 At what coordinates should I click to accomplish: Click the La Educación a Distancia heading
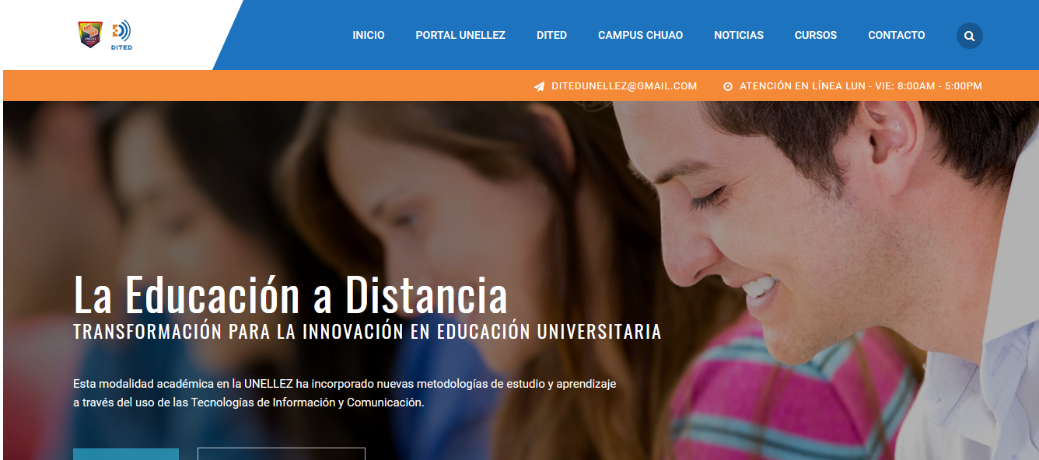[x=290, y=295]
